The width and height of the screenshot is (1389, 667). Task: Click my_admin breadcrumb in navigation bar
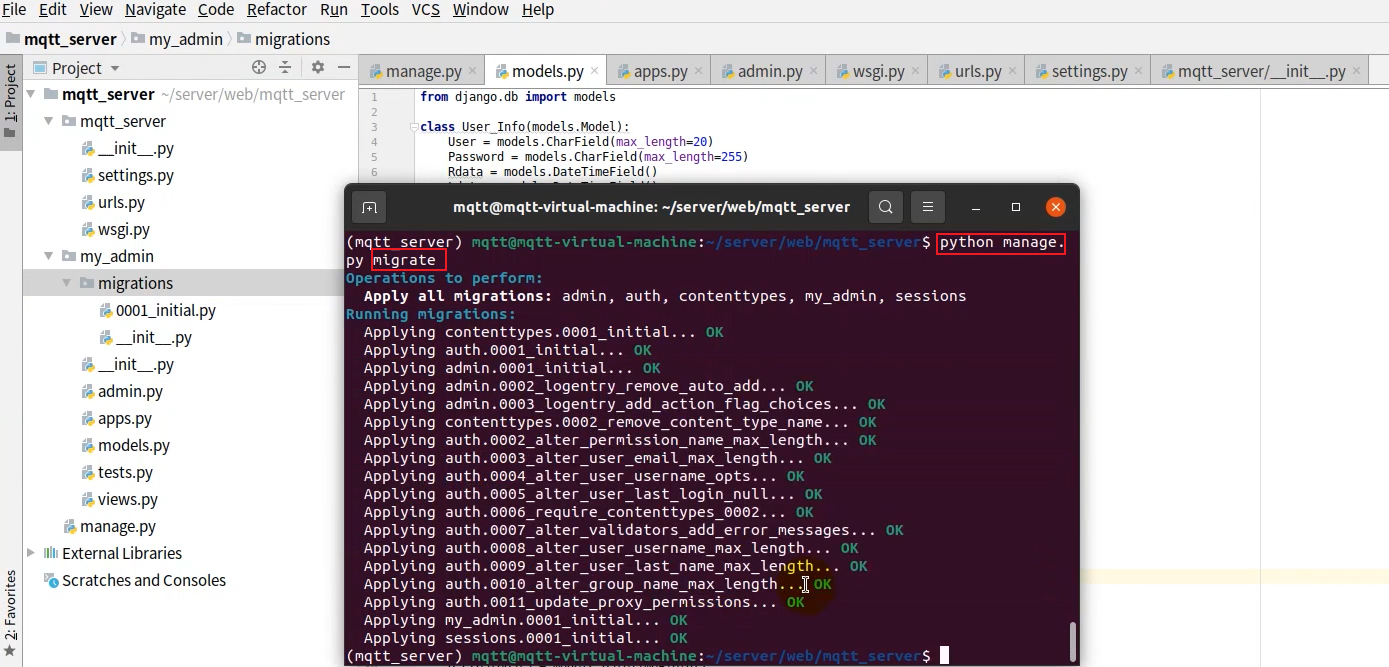click(177, 39)
